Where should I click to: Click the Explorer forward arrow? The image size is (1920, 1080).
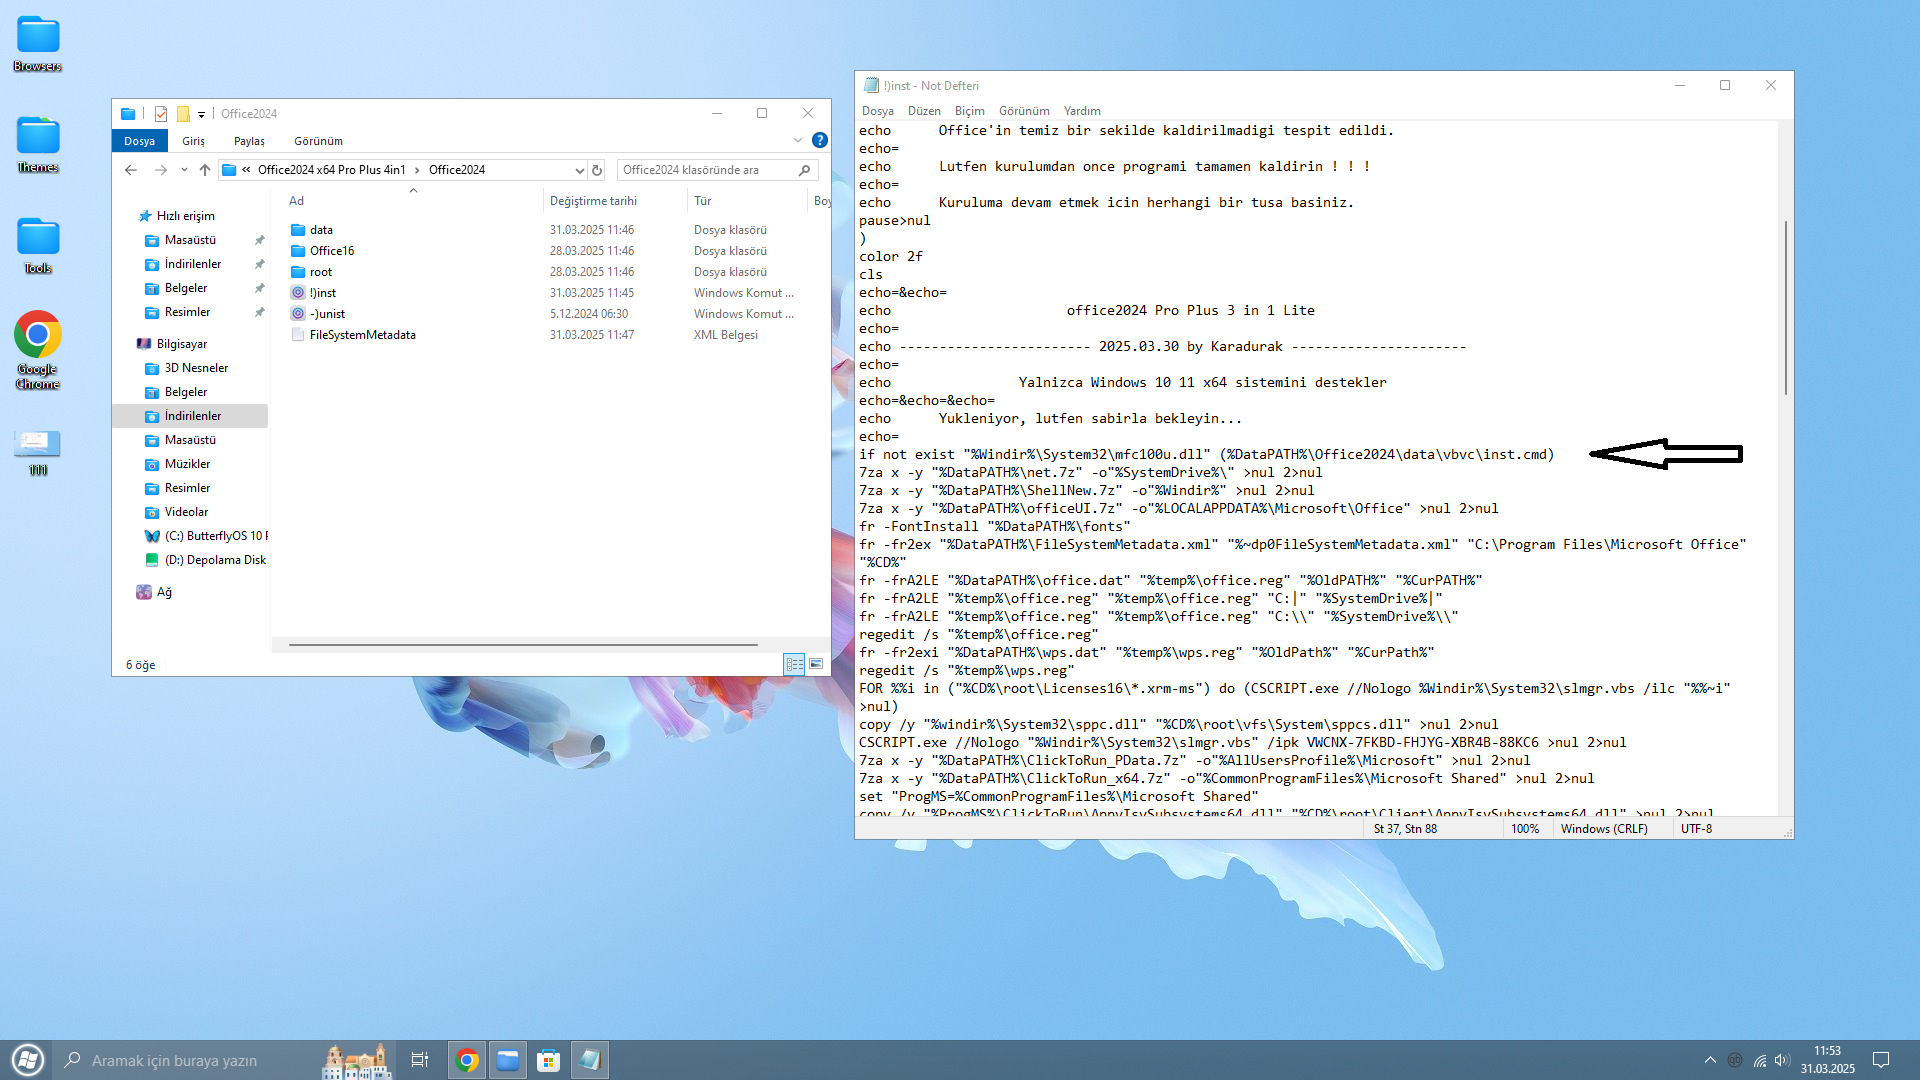pos(160,170)
